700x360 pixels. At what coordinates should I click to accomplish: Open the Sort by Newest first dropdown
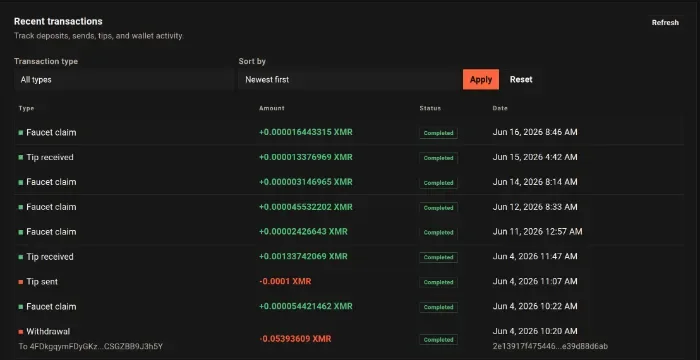pyautogui.click(x=350, y=80)
